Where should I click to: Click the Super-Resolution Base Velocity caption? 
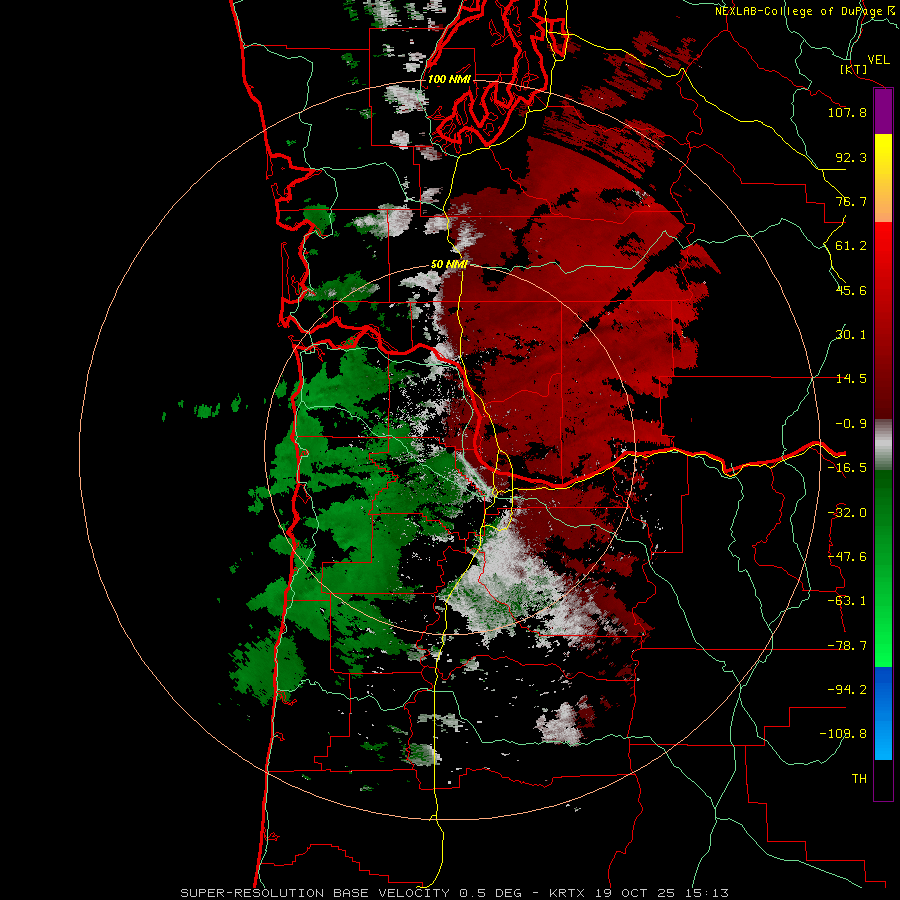pos(455,893)
